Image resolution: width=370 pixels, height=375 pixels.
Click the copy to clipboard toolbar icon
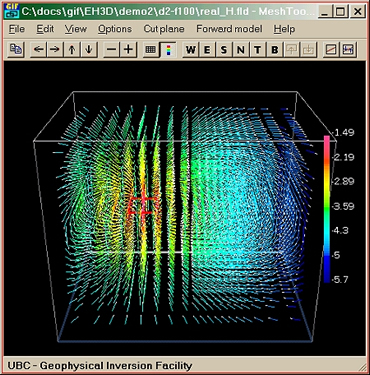coord(15,50)
